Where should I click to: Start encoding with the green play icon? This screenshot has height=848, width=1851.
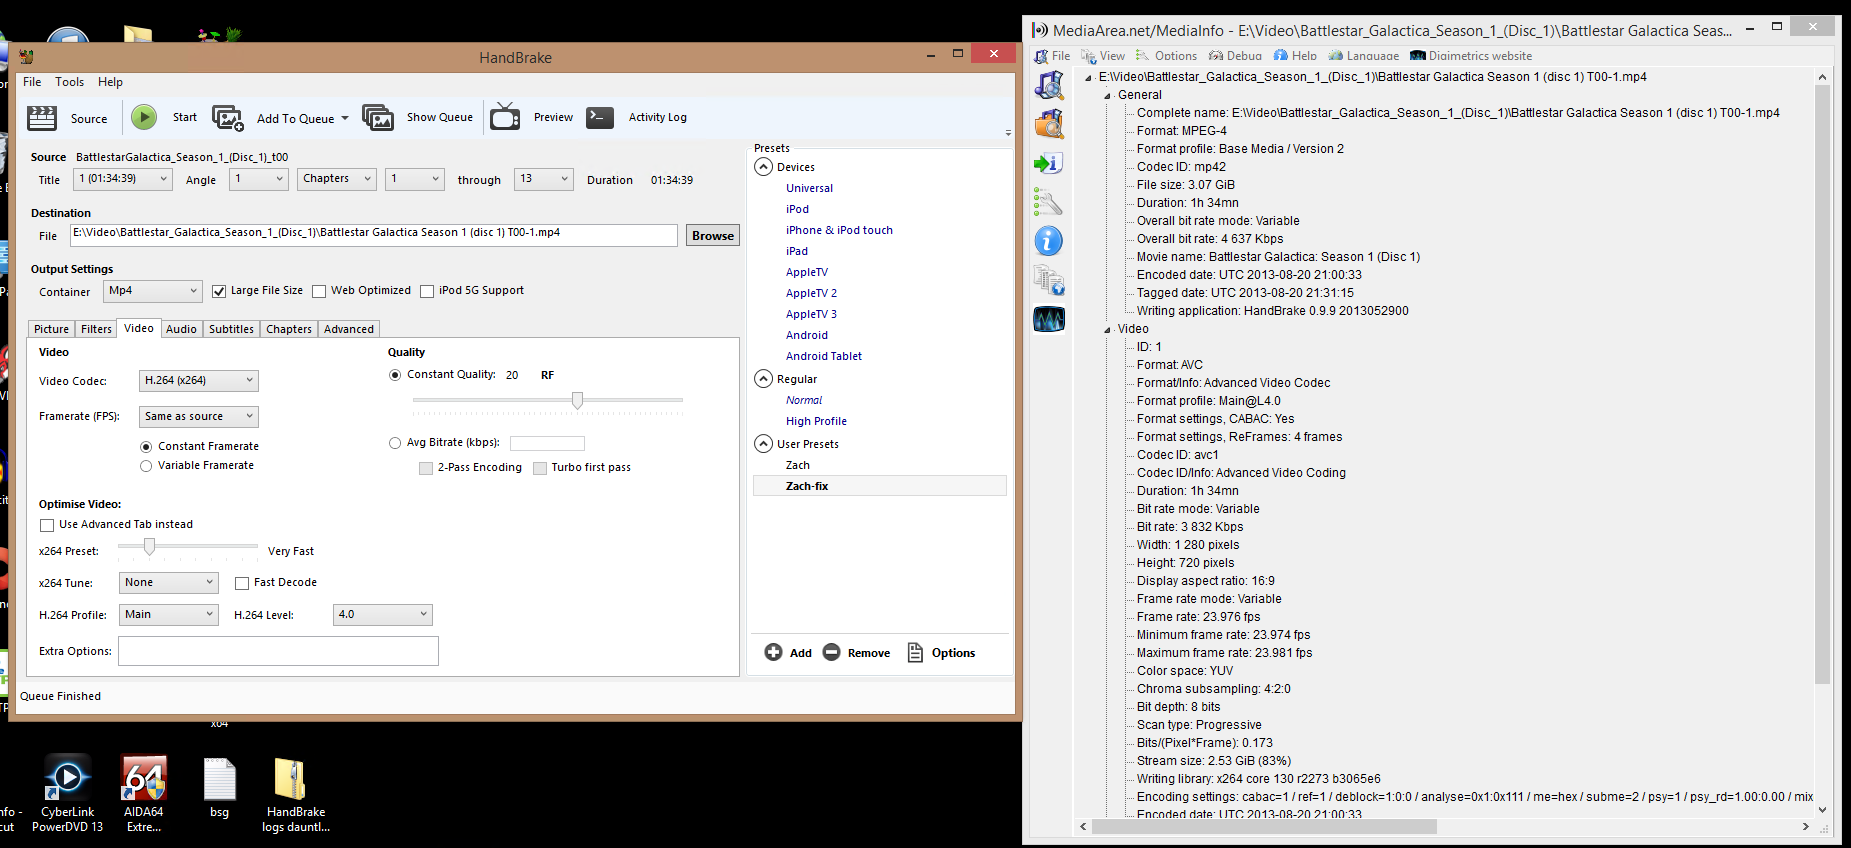(x=144, y=117)
